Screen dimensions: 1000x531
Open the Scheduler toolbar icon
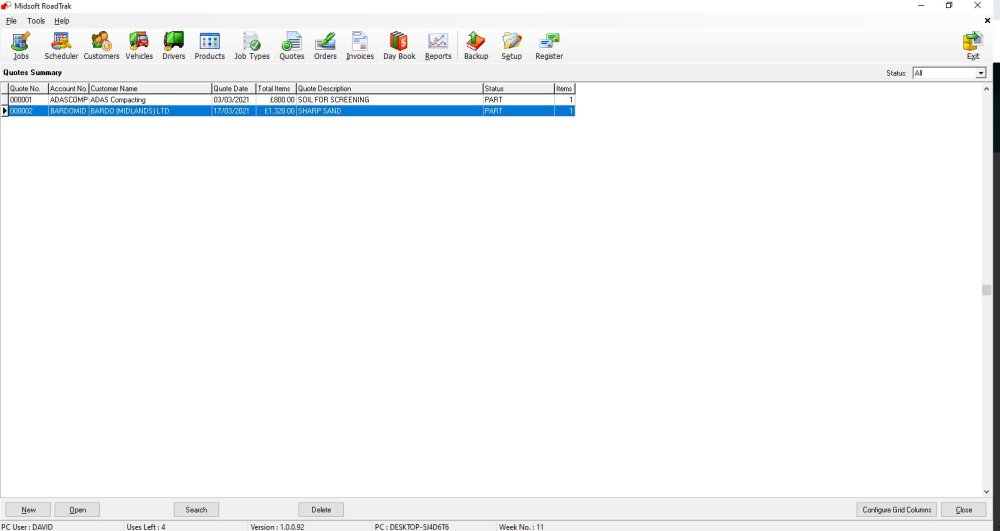61,46
